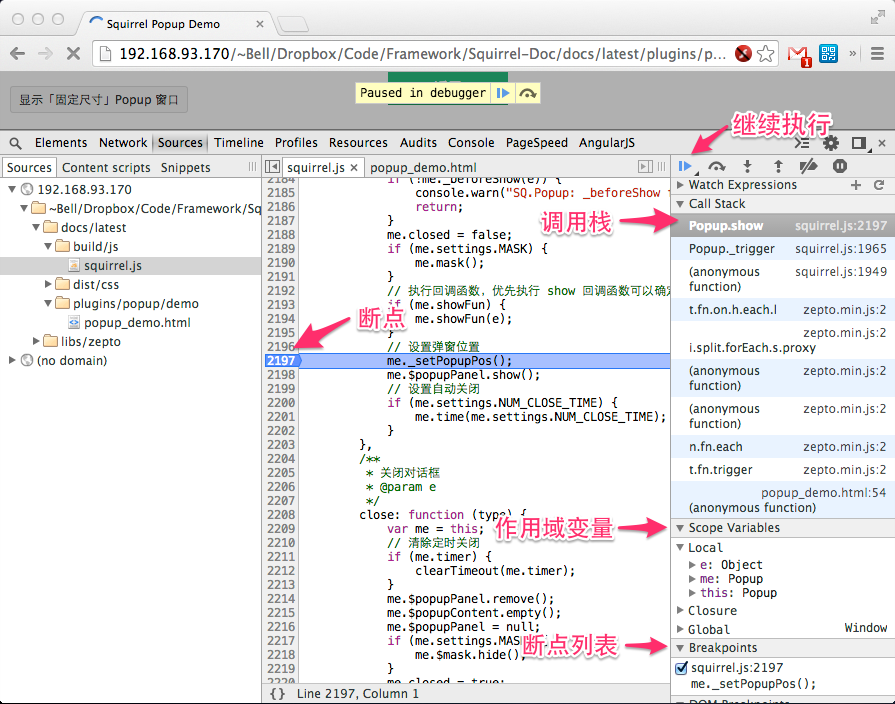The image size is (895, 704).
Task: Close the DevTools panel
Action: (882, 143)
